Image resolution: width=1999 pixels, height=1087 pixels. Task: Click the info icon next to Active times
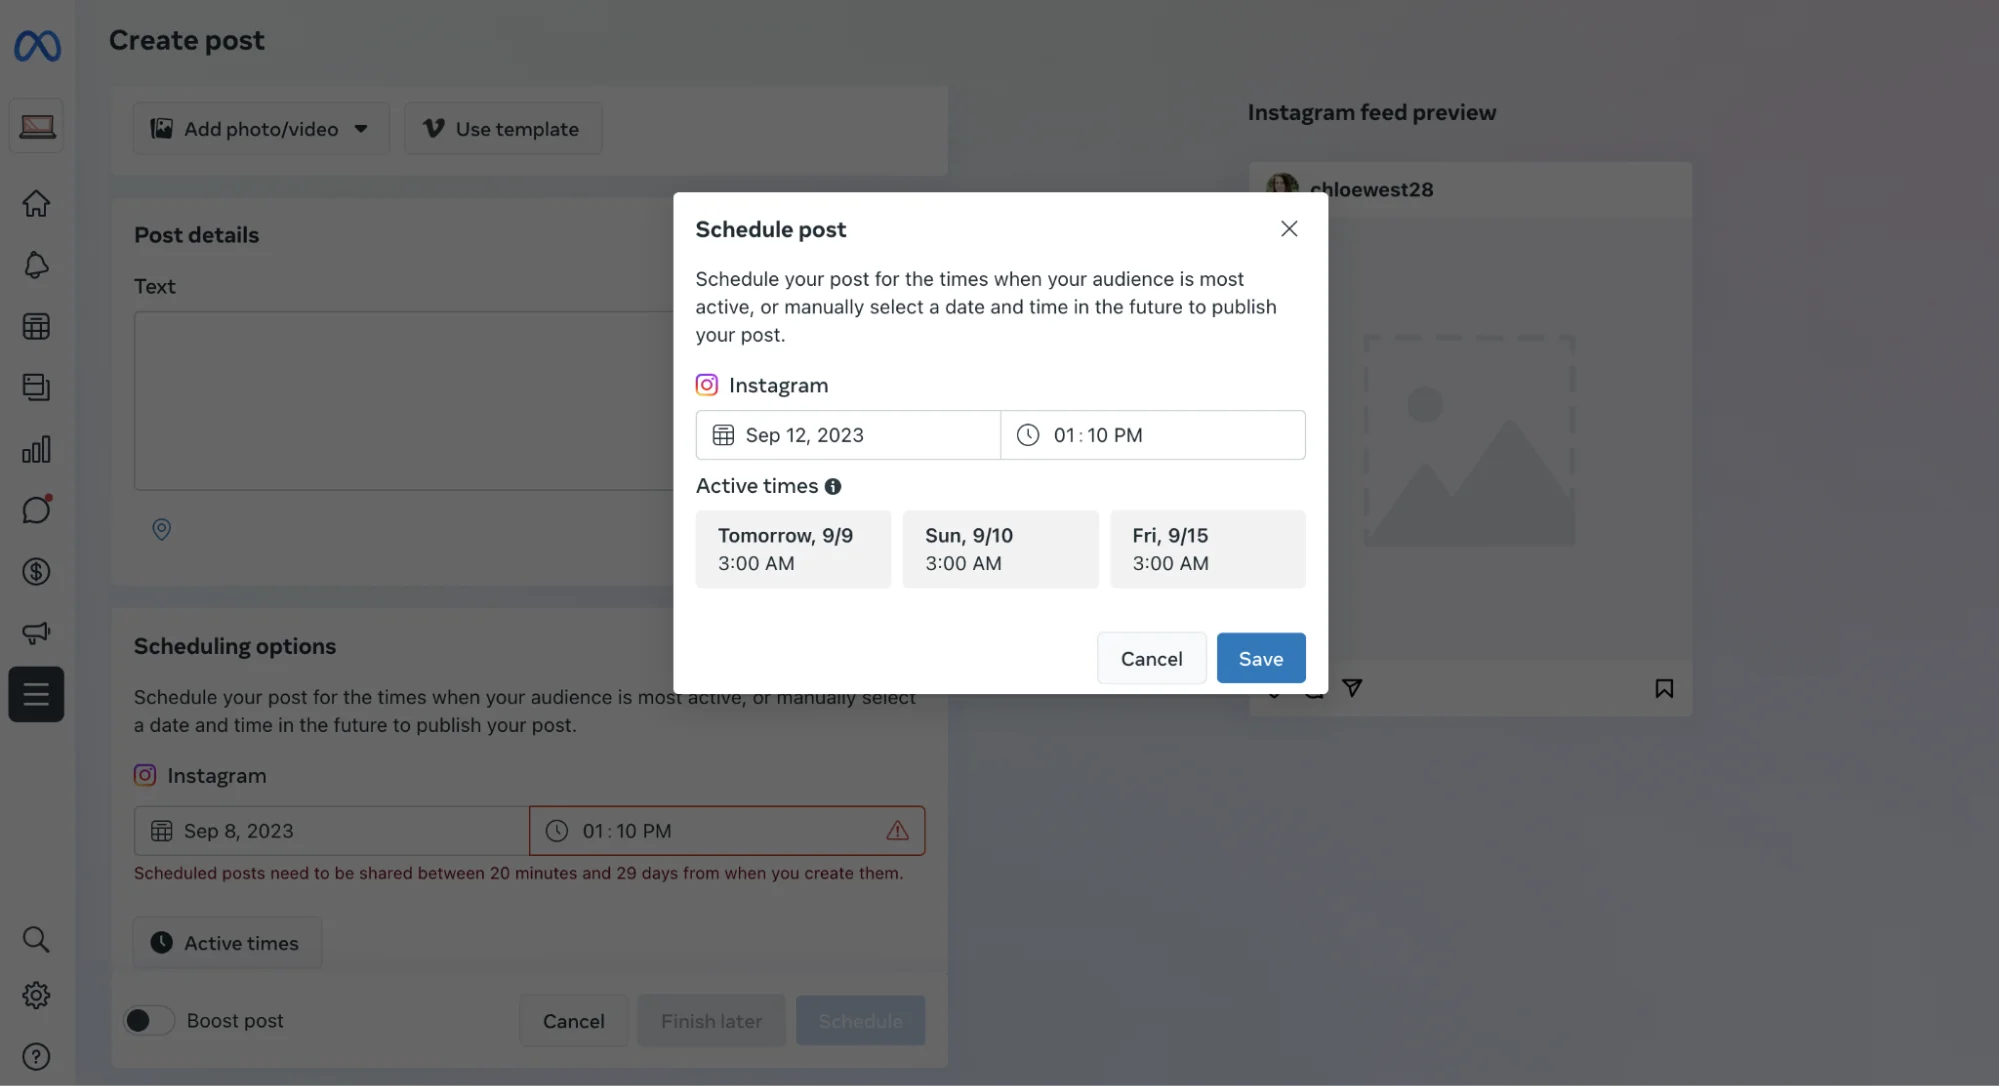[834, 486]
